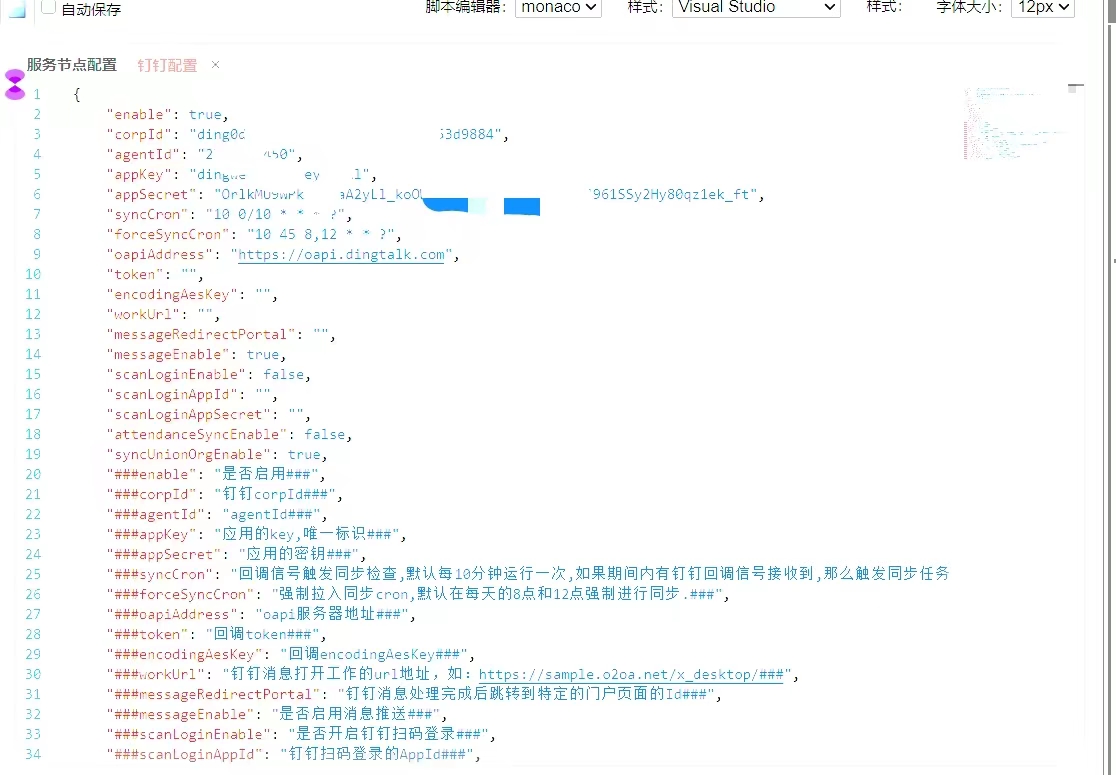The width and height of the screenshot is (1116, 775).
Task: Click the 回调encodingAesKey### text
Action: 374,653
